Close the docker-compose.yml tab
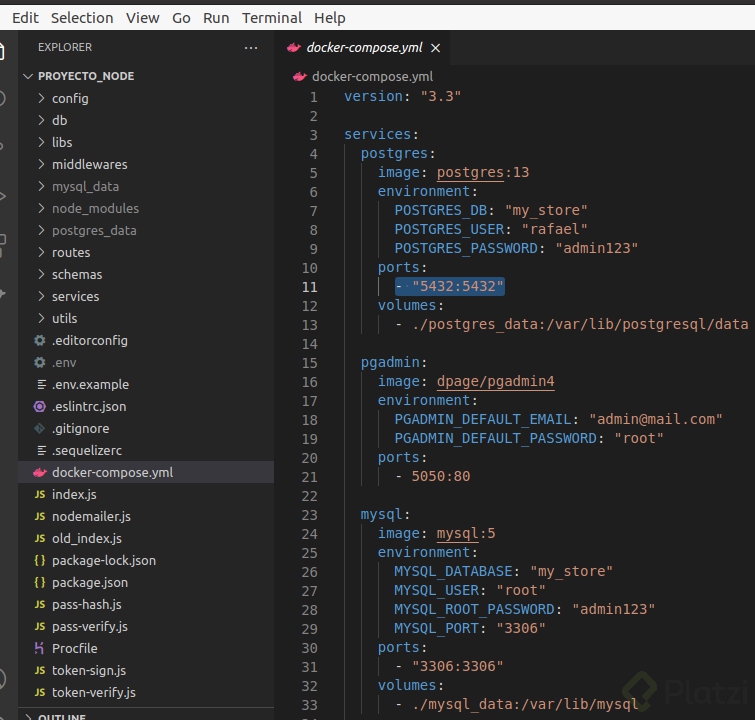The image size is (755, 720). click(x=435, y=48)
